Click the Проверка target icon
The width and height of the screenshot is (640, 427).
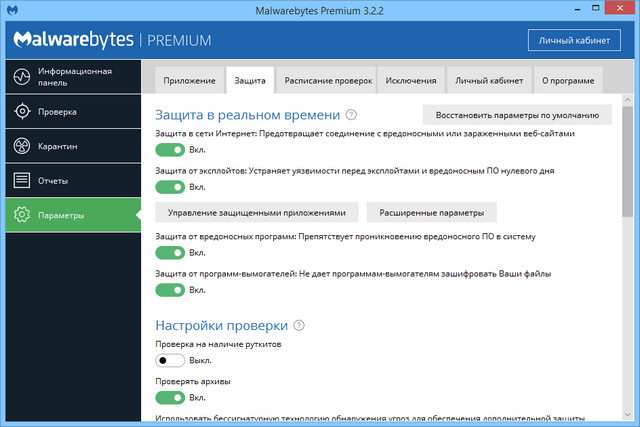click(x=22, y=111)
